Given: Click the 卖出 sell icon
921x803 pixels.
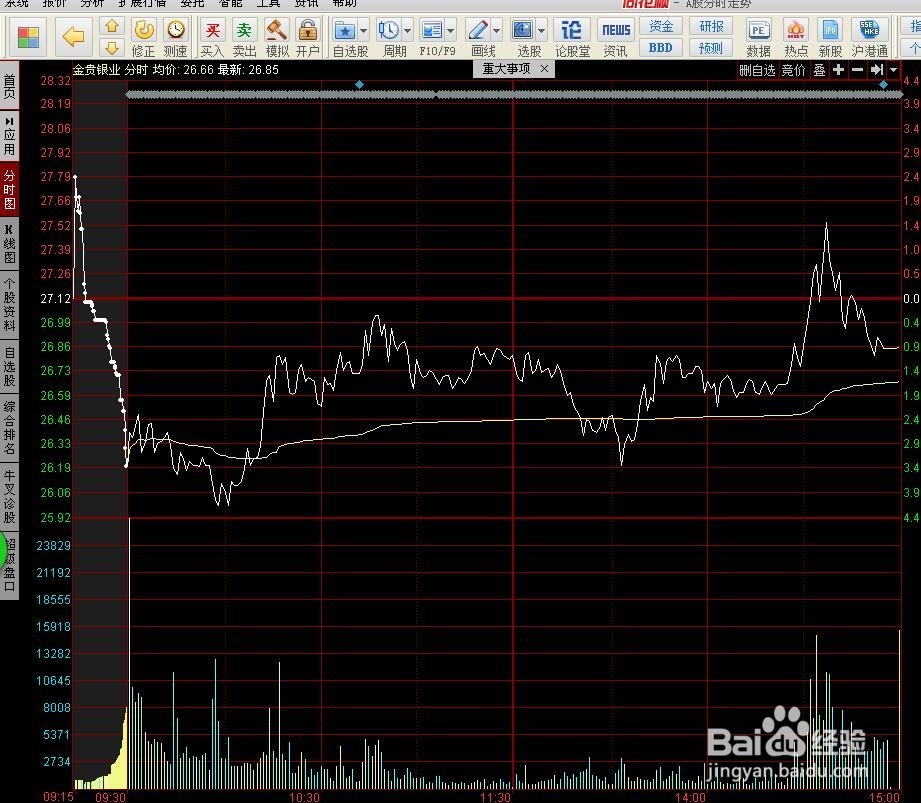Looking at the screenshot, I should pyautogui.click(x=244, y=38).
